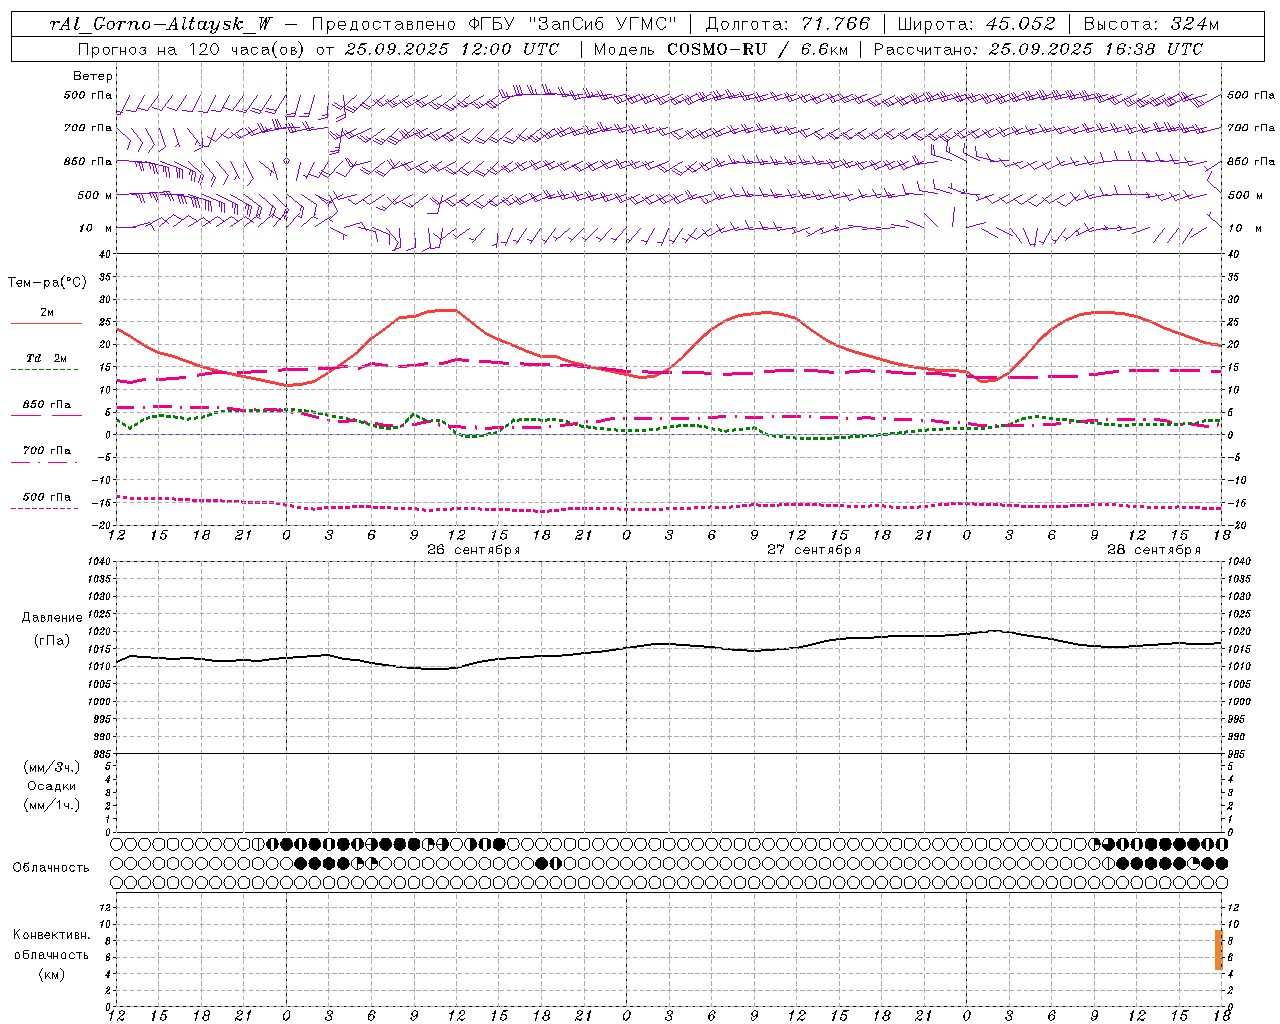Click the orange convective cloud bar
The image size is (1280, 1024).
(x=1219, y=949)
